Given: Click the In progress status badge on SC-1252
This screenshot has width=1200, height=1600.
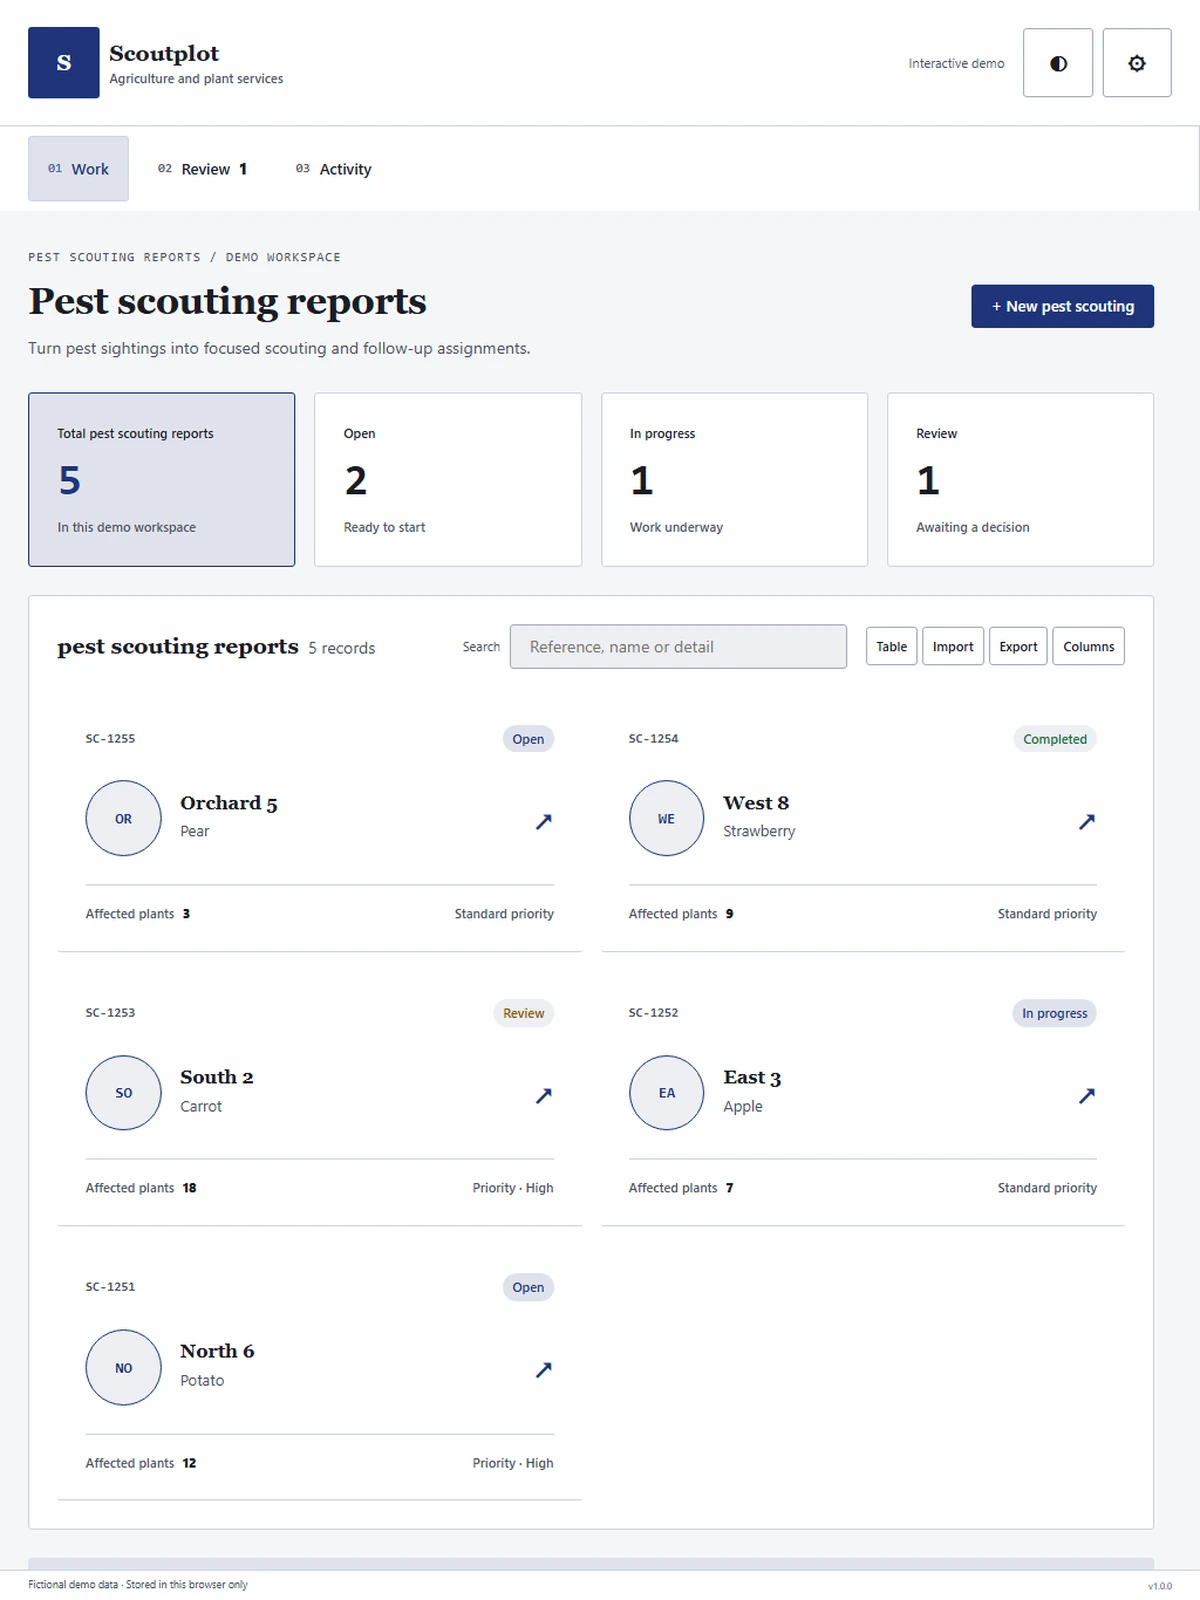Looking at the screenshot, I should point(1054,1013).
